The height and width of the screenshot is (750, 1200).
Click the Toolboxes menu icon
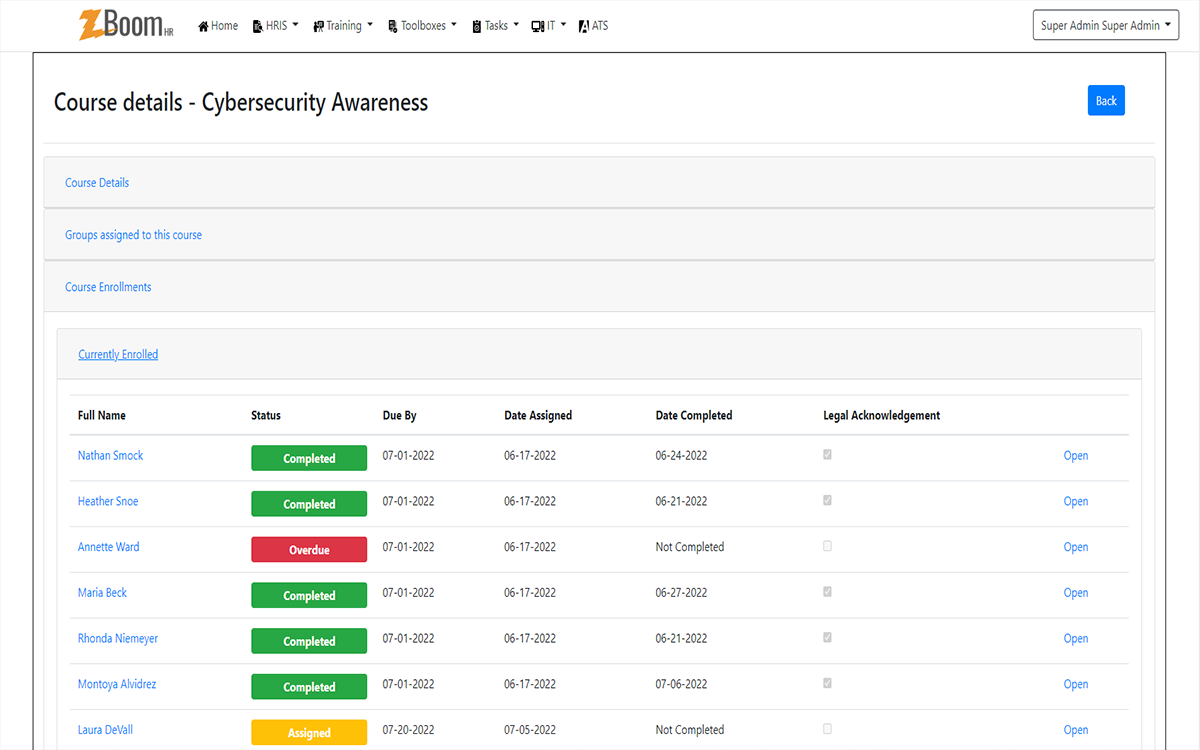pos(393,26)
